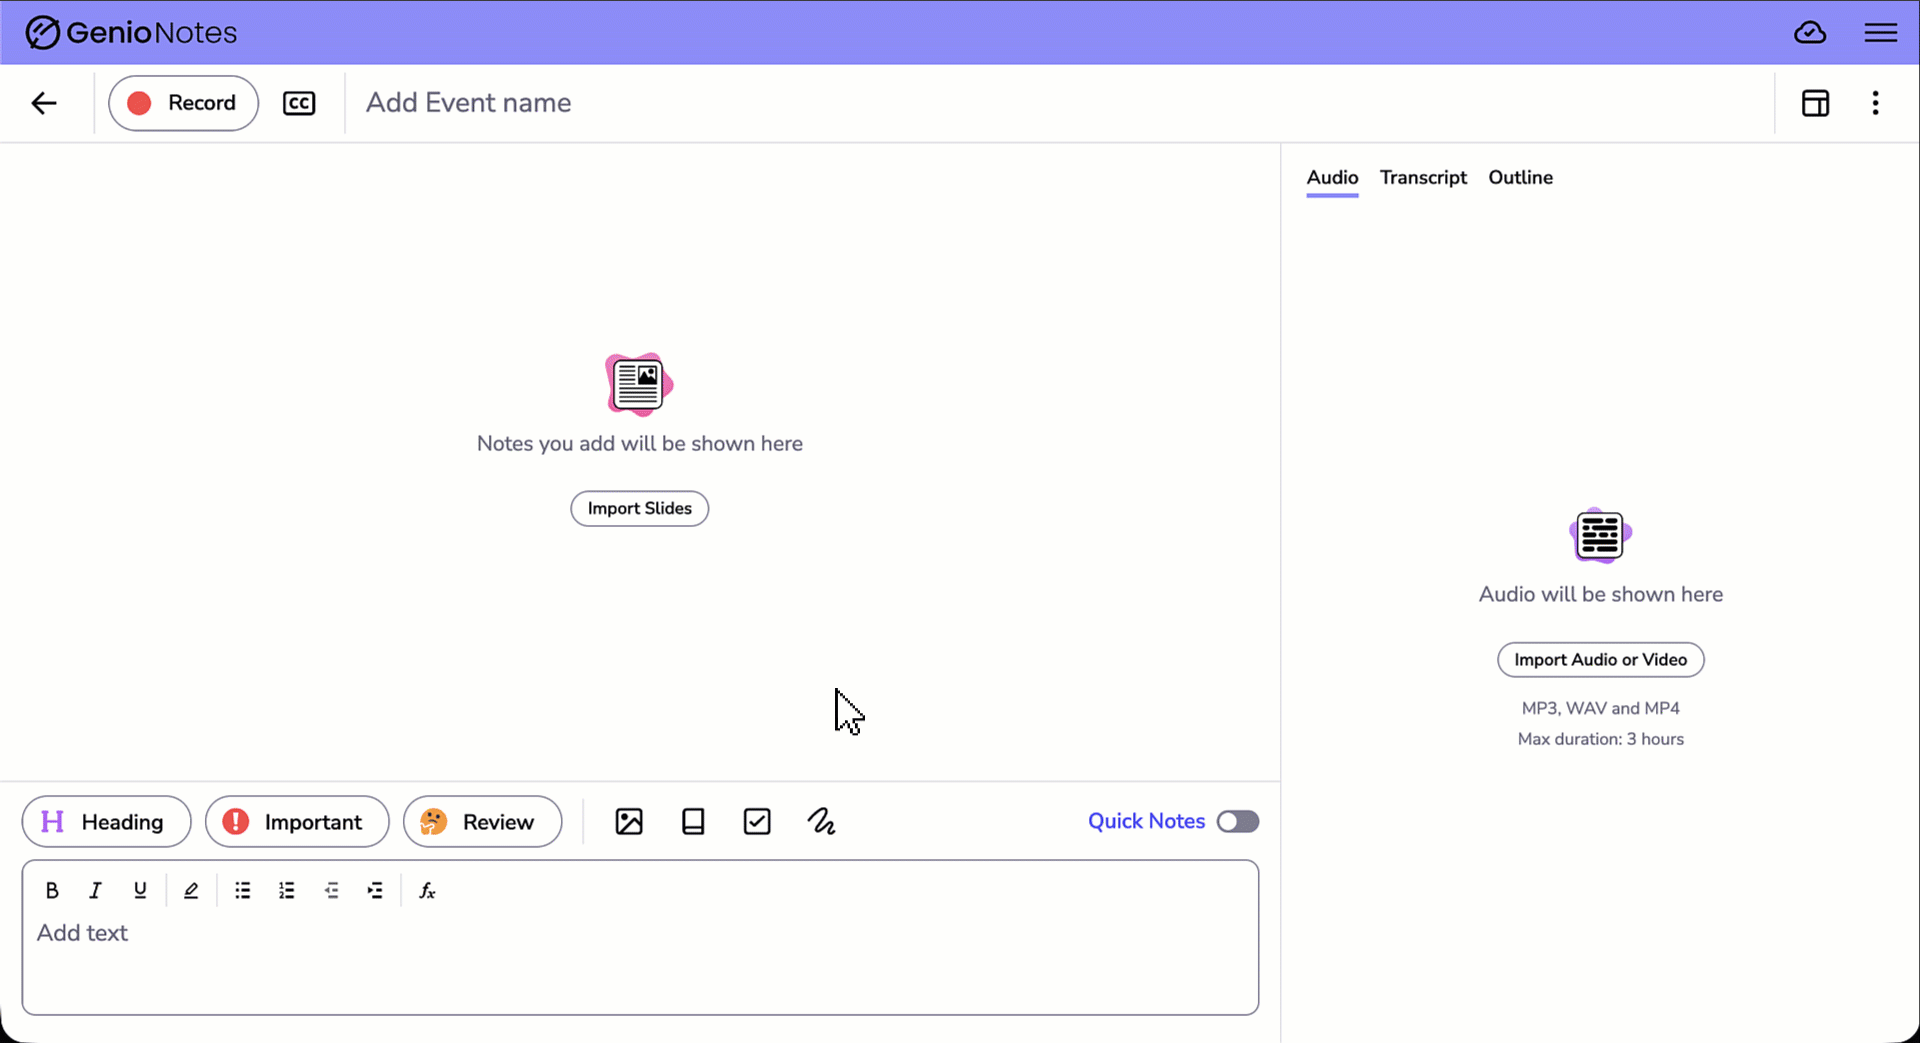
Task: Click the Add Event name field
Action: pos(468,103)
